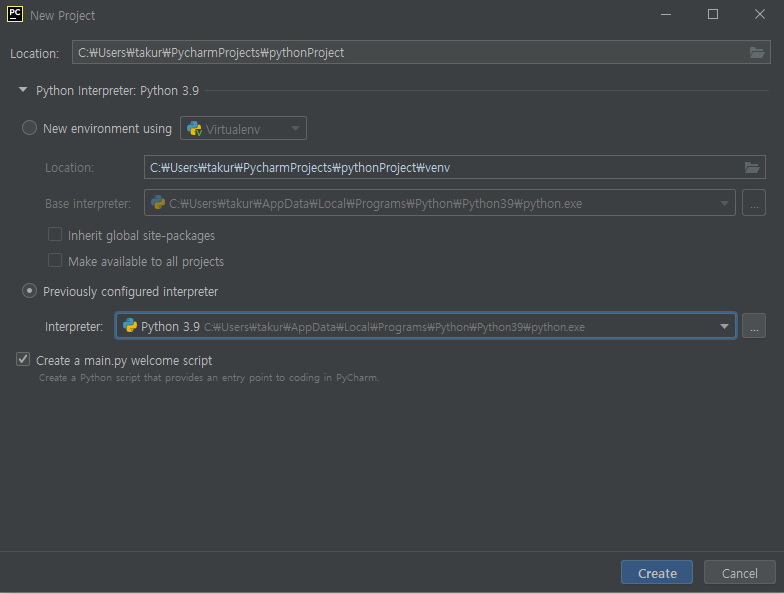Image resolution: width=784 pixels, height=594 pixels.
Task: Click the Base interpreter: label
Action: click(x=88, y=204)
